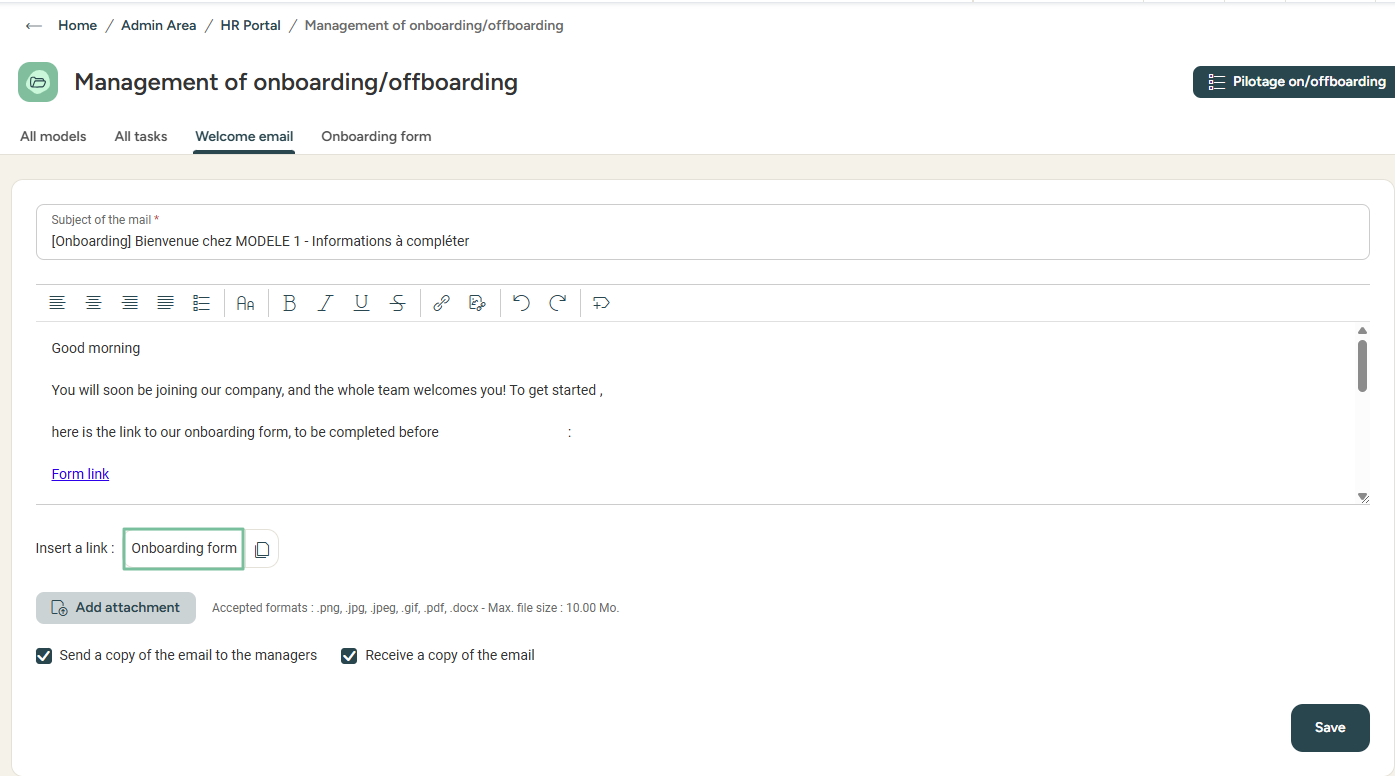Click the email body vertical scrollbar
The image size is (1395, 776).
tap(1362, 365)
